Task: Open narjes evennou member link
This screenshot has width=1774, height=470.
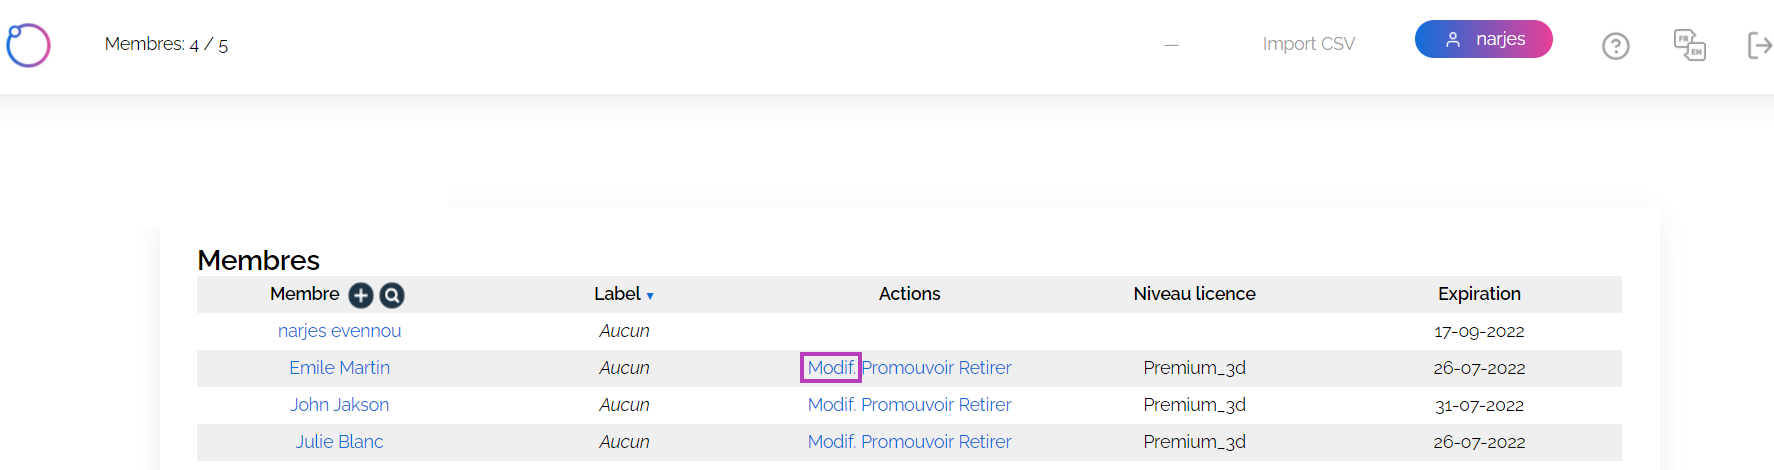Action: (339, 331)
